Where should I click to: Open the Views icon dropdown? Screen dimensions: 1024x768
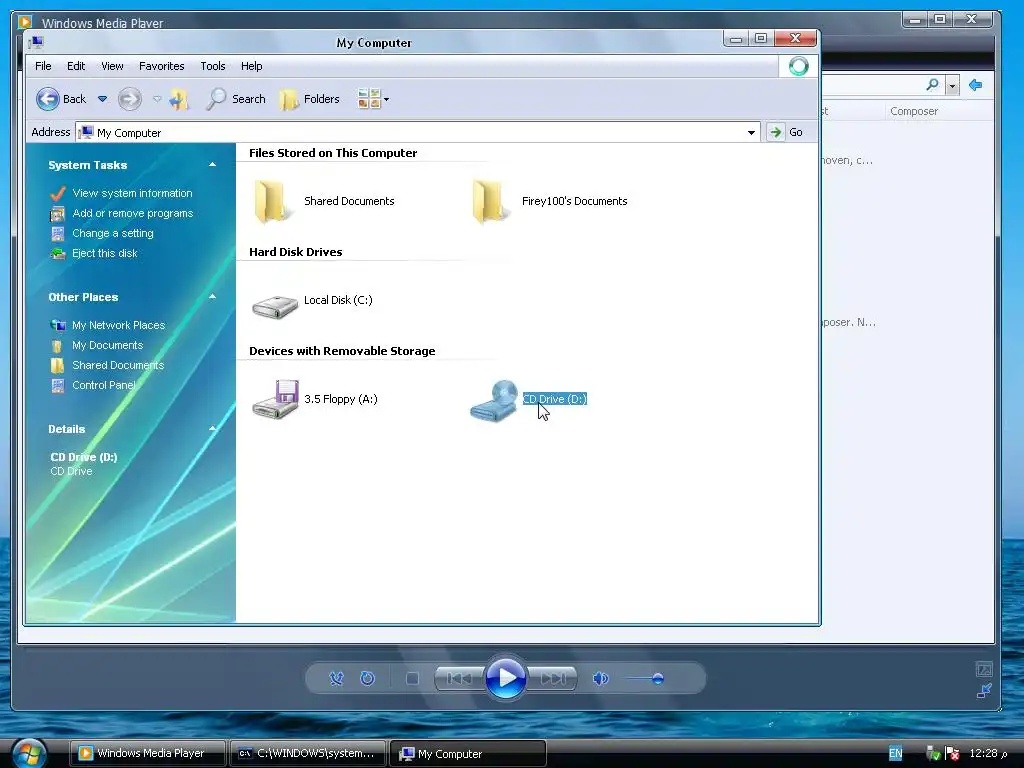[374, 99]
